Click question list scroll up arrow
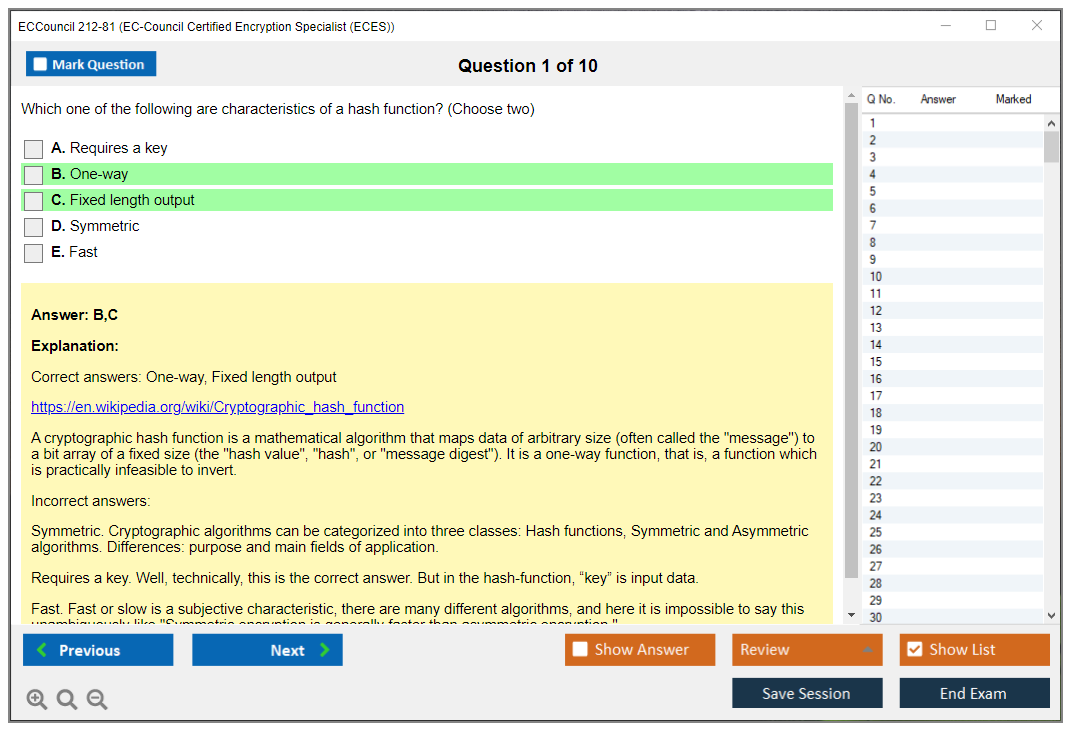This screenshot has width=1075, height=735. tap(1051, 124)
